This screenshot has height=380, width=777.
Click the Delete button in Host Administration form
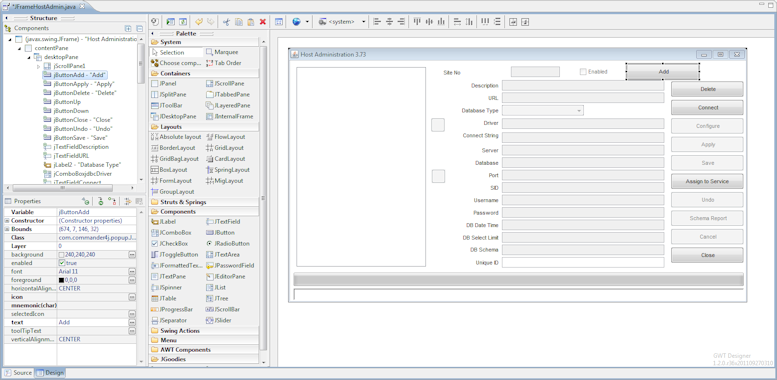(707, 89)
